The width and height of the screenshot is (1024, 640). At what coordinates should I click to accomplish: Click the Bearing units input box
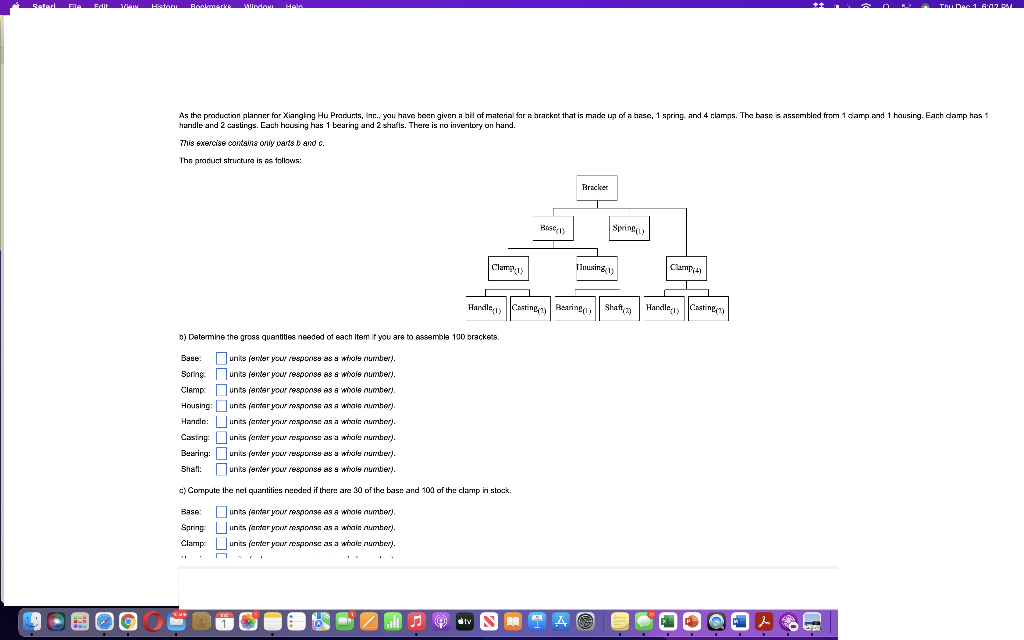tap(221, 453)
